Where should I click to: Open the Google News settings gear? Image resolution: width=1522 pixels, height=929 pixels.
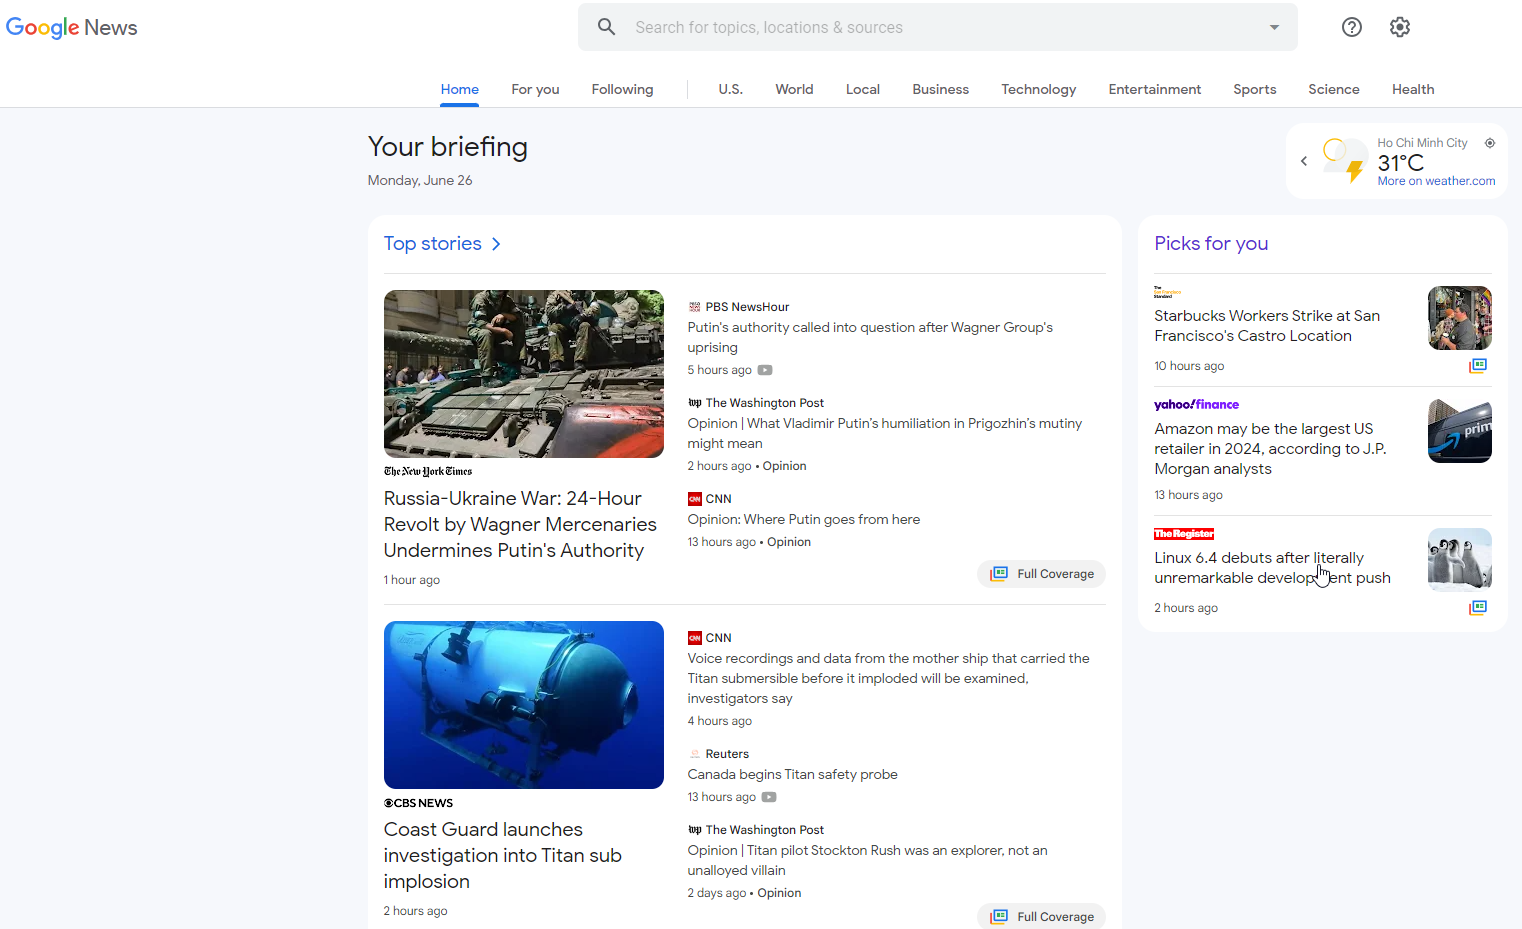[1399, 27]
